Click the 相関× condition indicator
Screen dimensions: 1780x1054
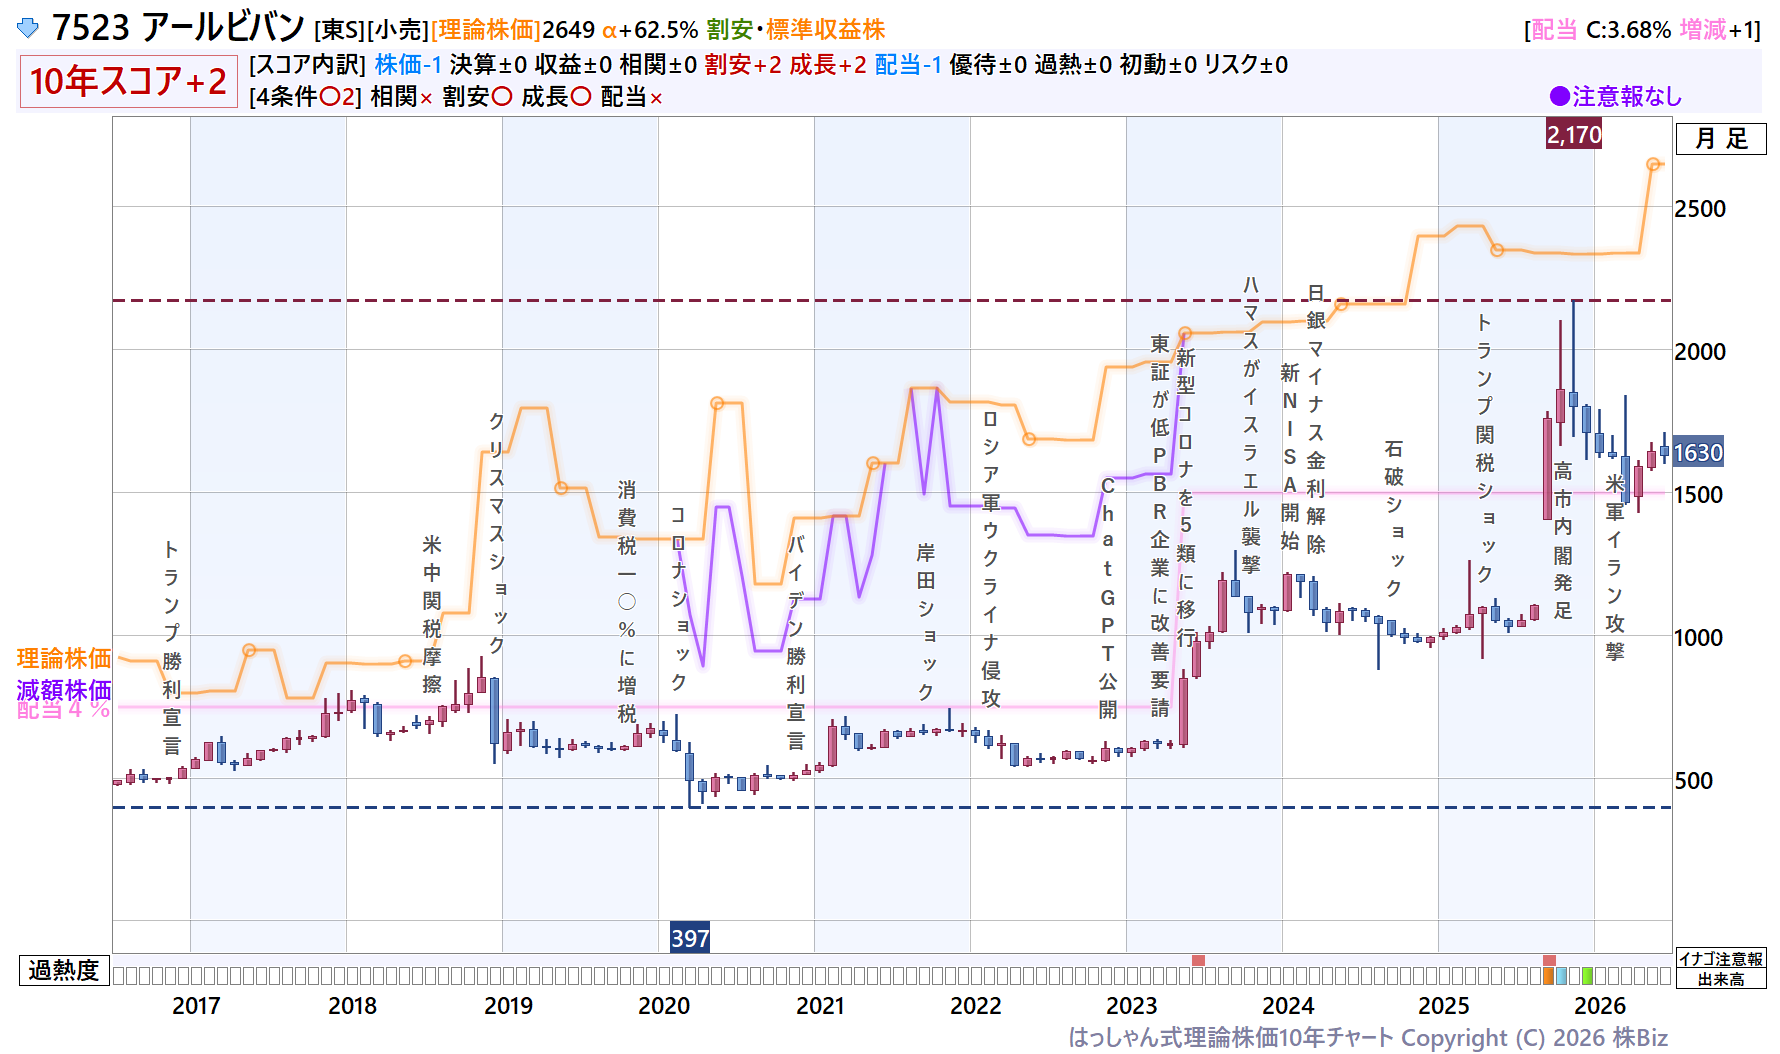401,97
